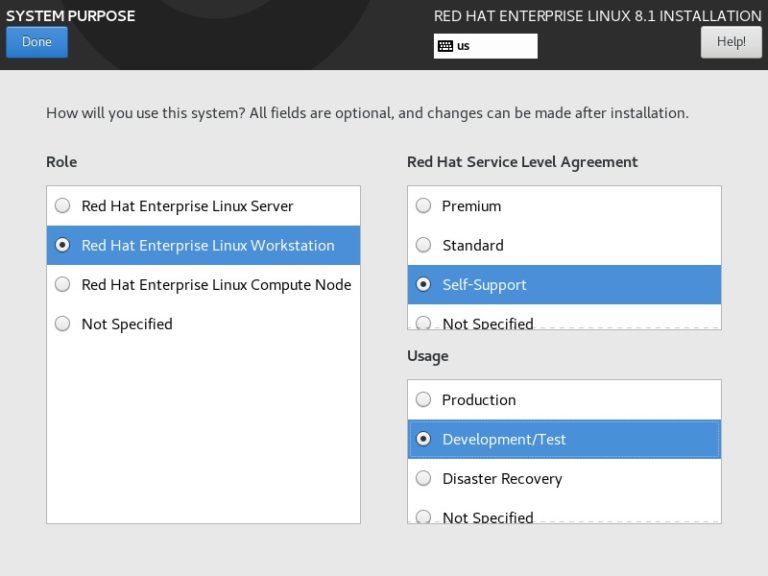This screenshot has height=576, width=768.
Task: Click the keyboard layout icon
Action: click(x=446, y=46)
